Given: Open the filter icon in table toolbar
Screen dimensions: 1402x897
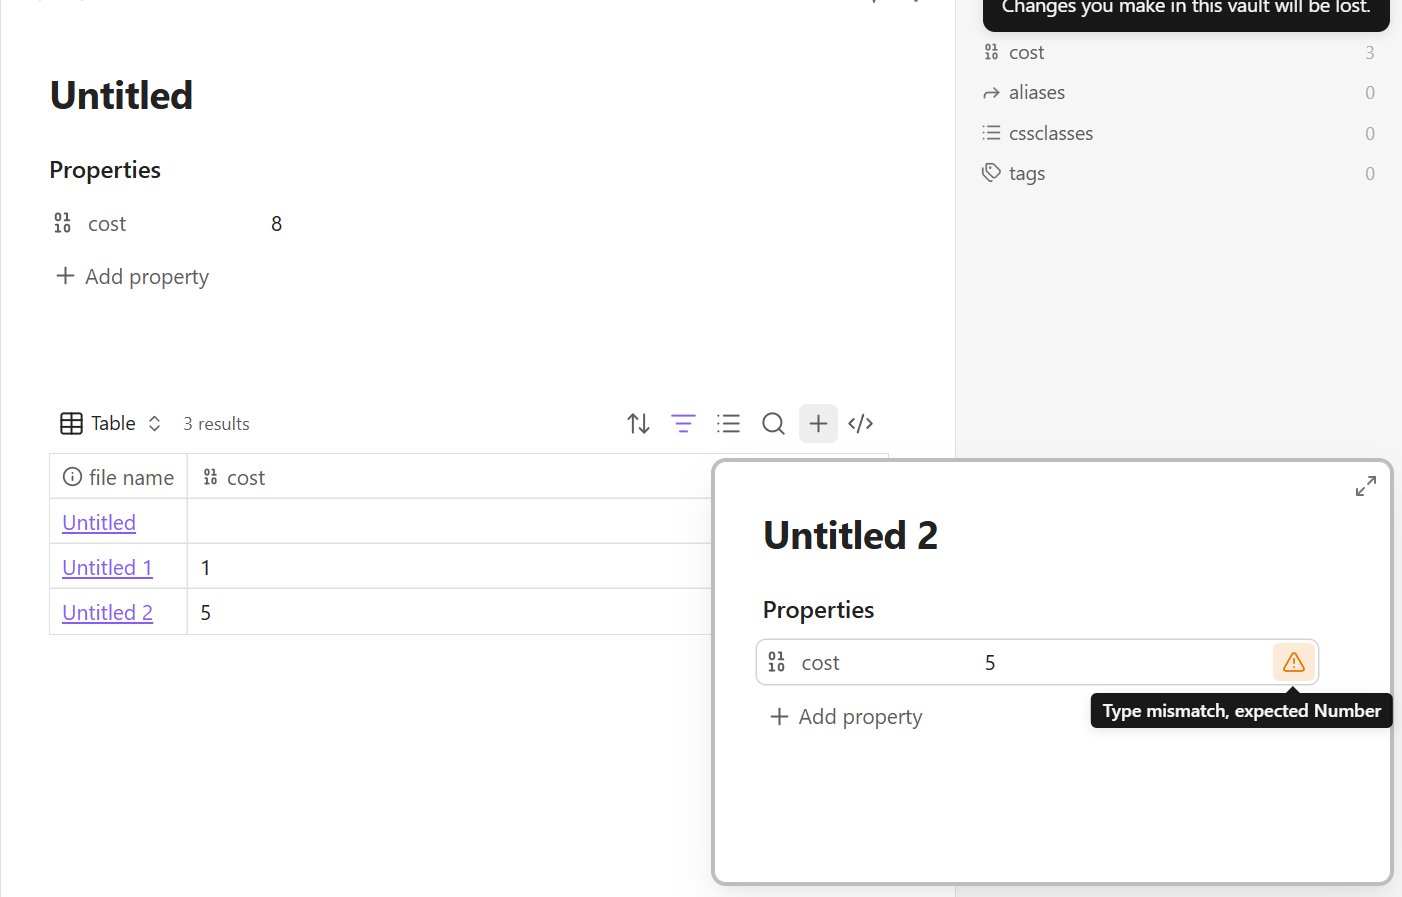Looking at the screenshot, I should tap(683, 424).
